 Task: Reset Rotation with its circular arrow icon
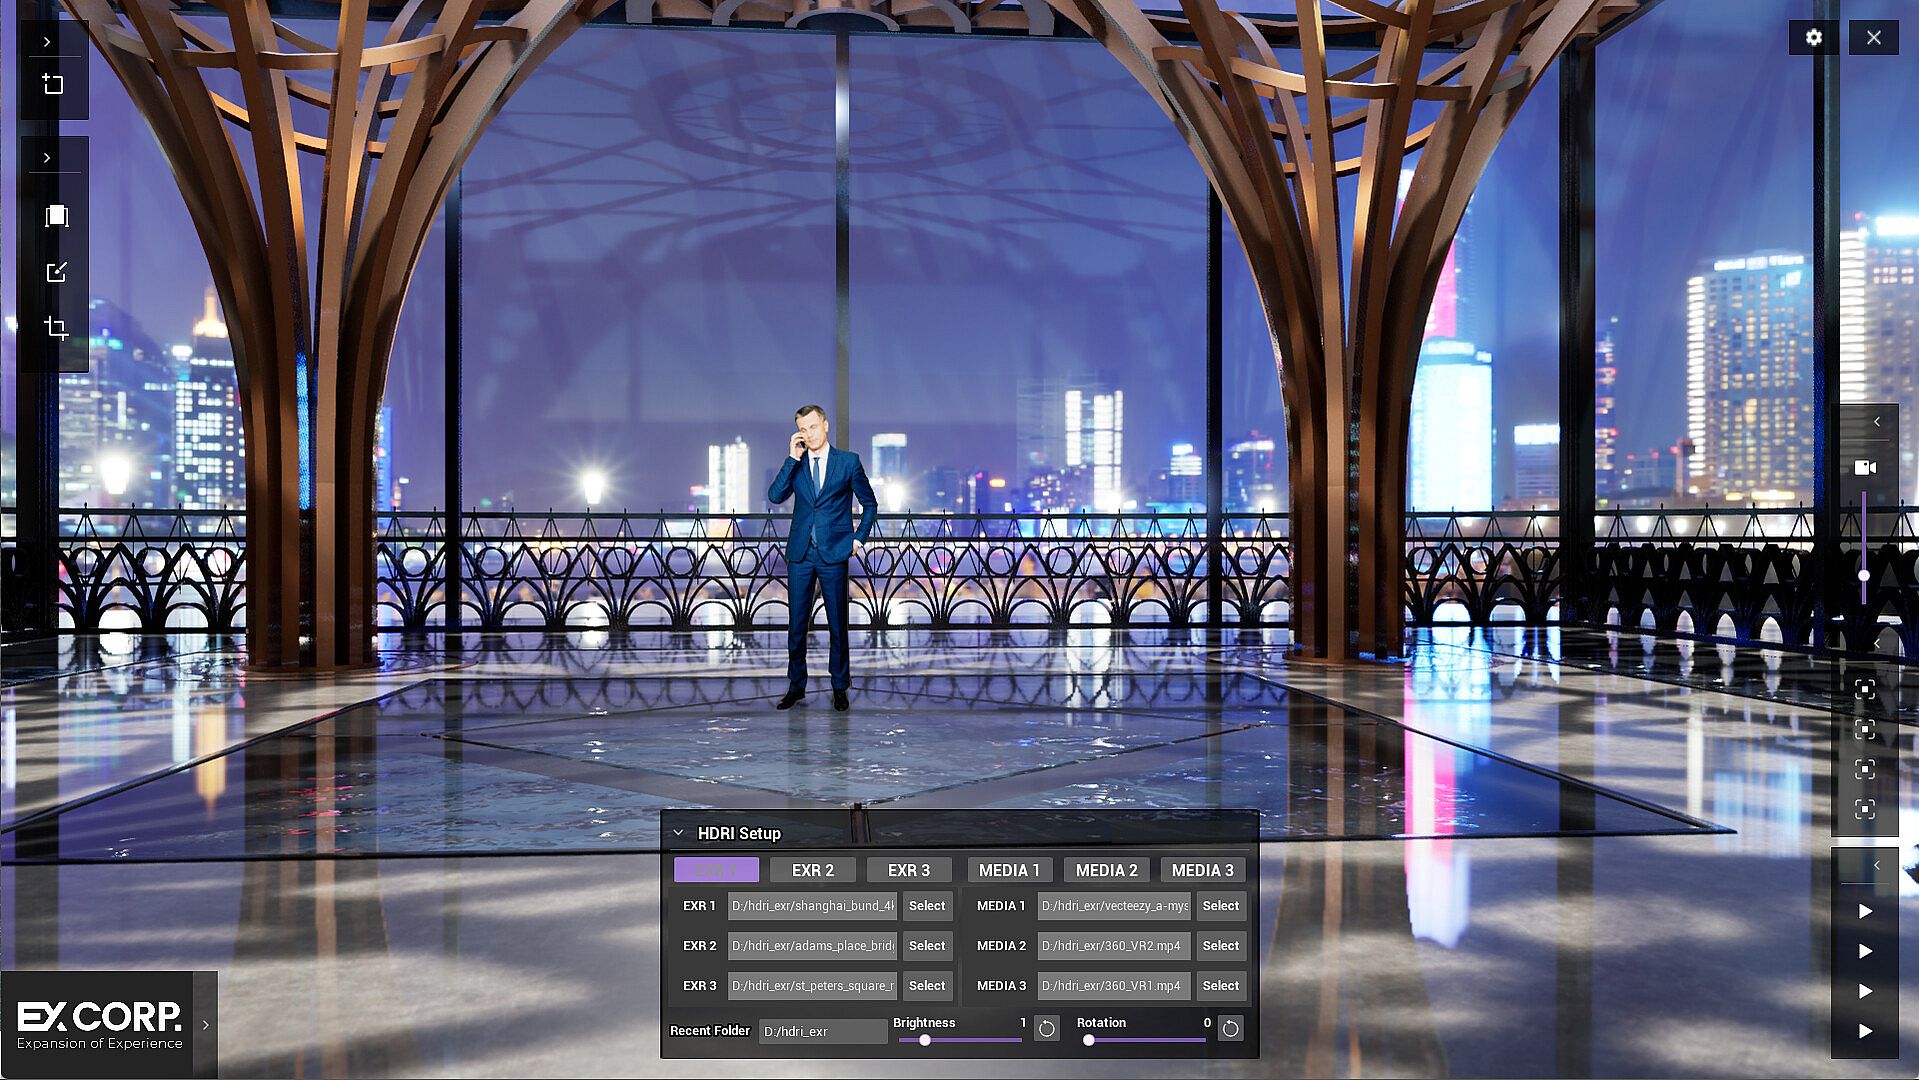pos(1230,1029)
